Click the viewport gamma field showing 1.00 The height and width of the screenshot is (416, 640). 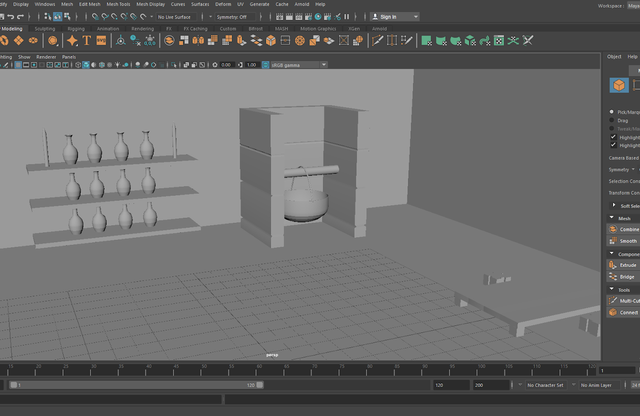coord(252,65)
